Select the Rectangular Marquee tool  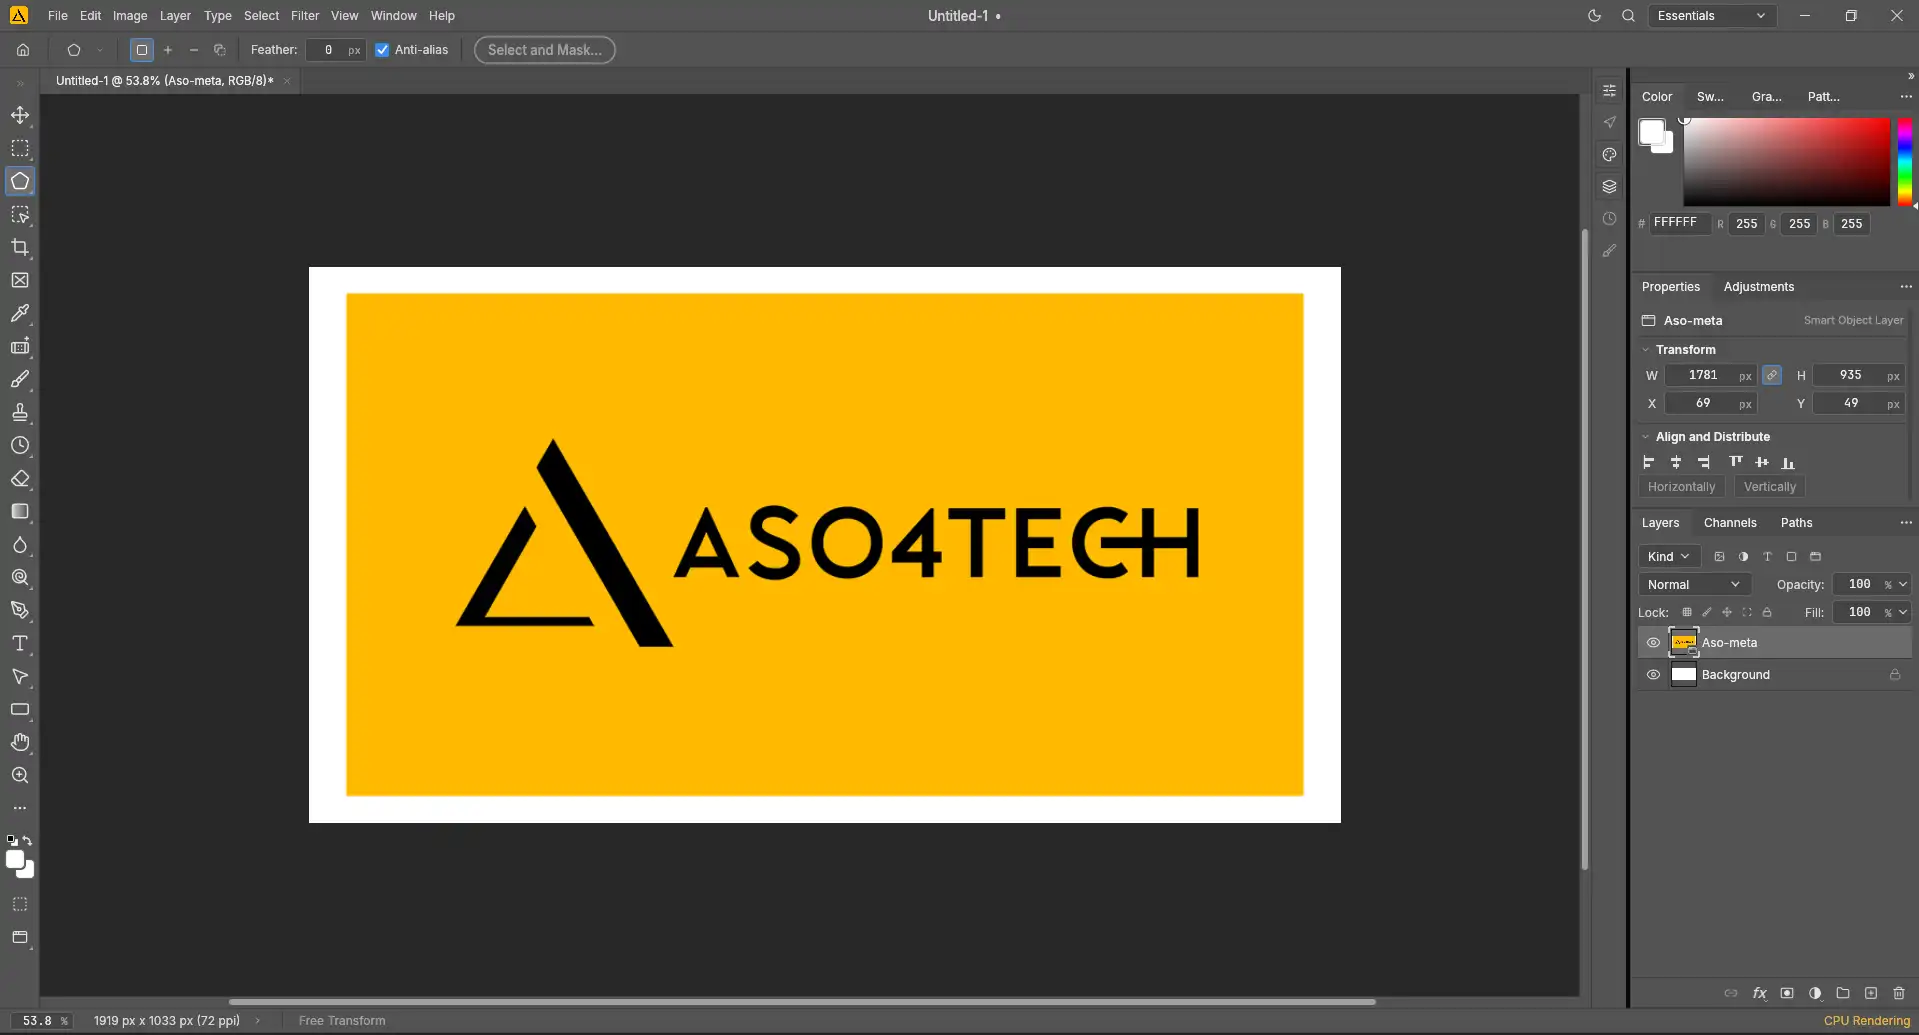coord(20,149)
